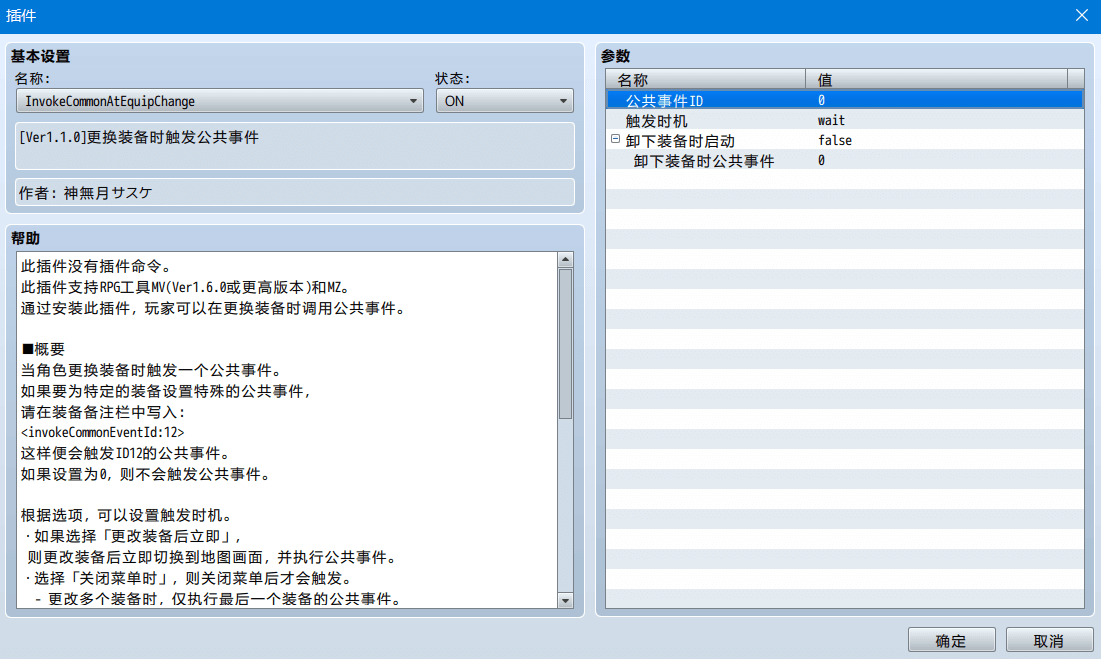The height and width of the screenshot is (659, 1101).
Task: Close the 插件 dialog window
Action: (1081, 15)
